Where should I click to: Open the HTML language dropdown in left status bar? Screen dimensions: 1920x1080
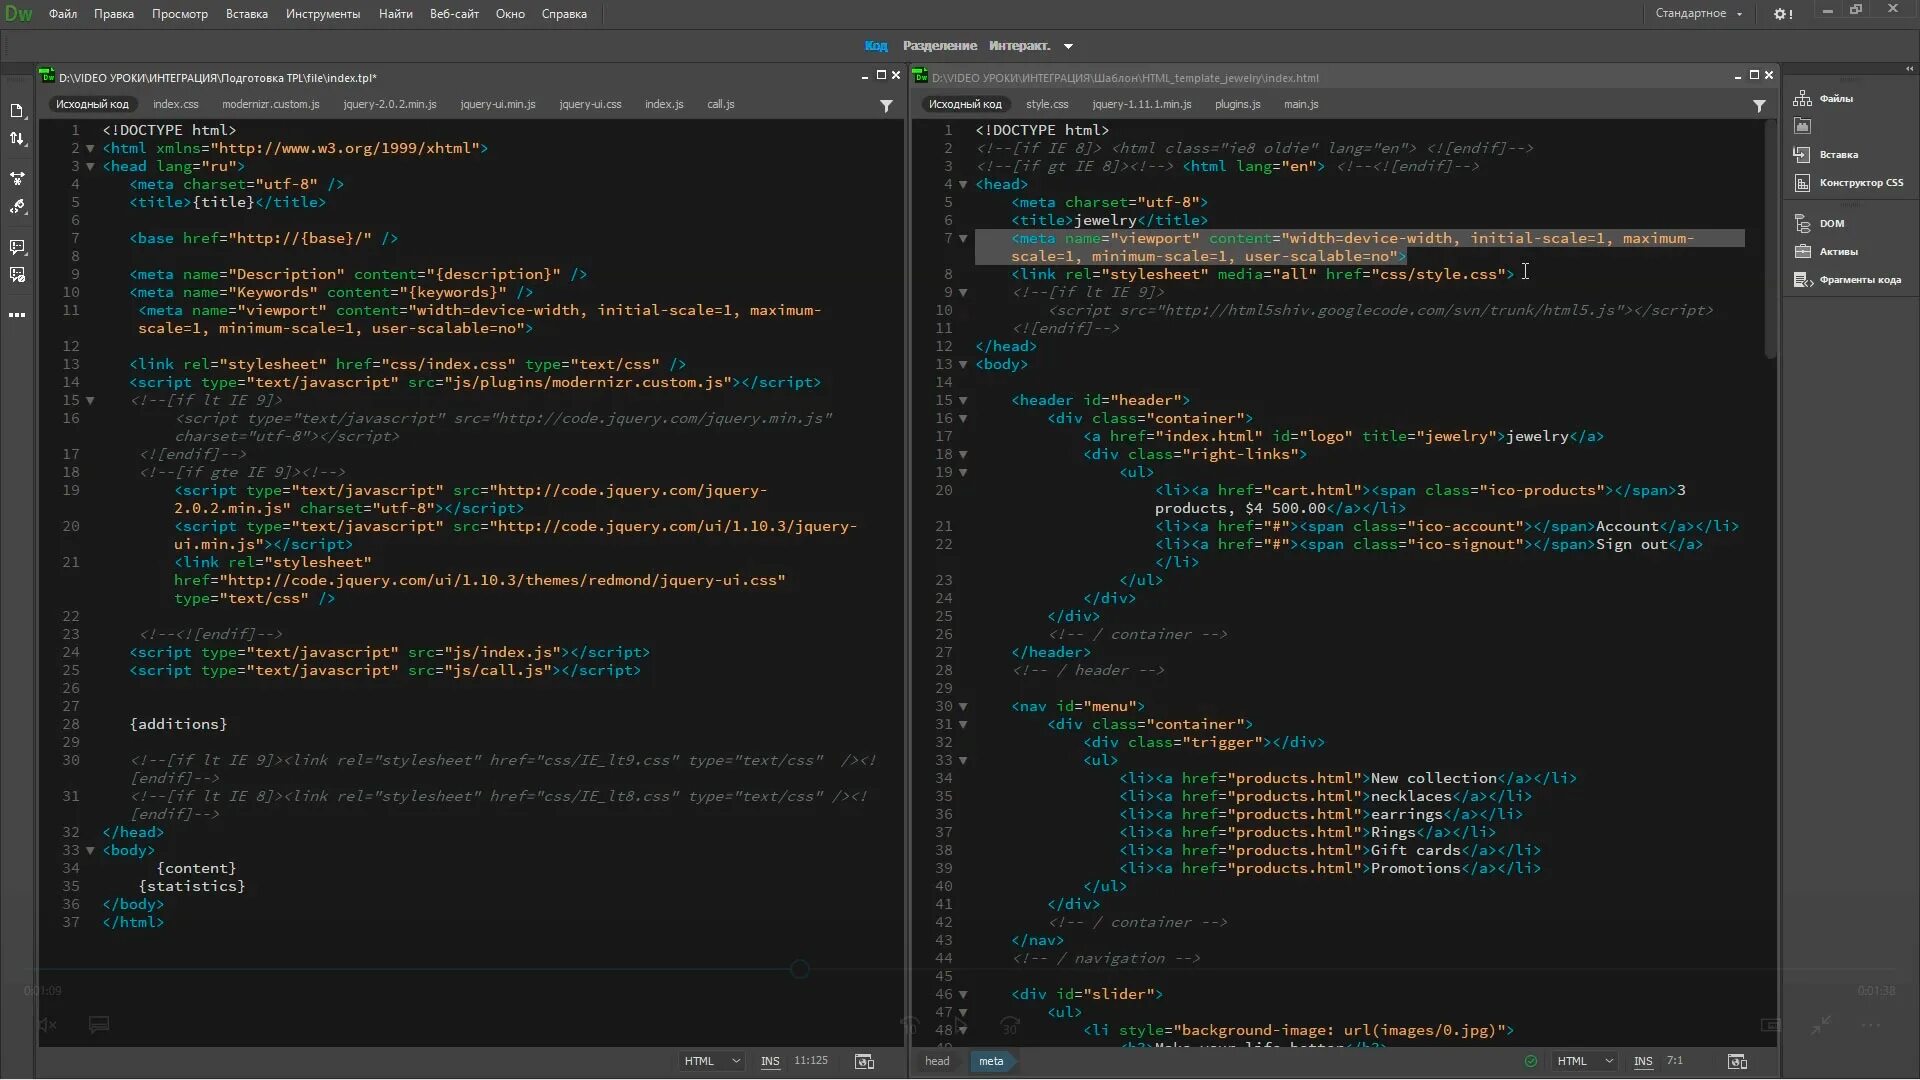coord(712,1061)
